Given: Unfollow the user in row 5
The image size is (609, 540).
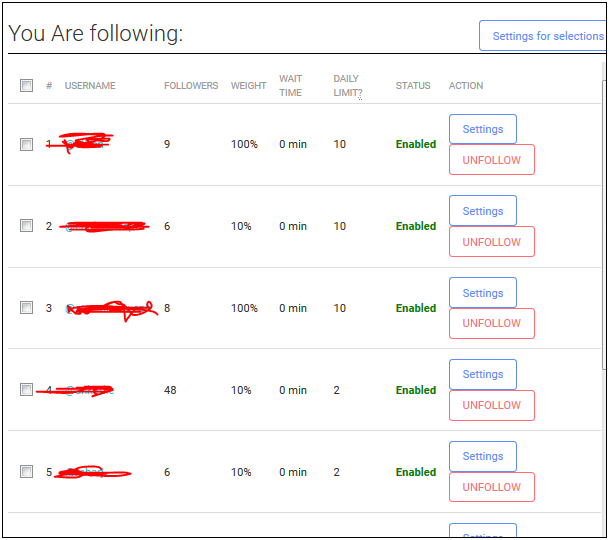Looking at the screenshot, I should click(492, 487).
